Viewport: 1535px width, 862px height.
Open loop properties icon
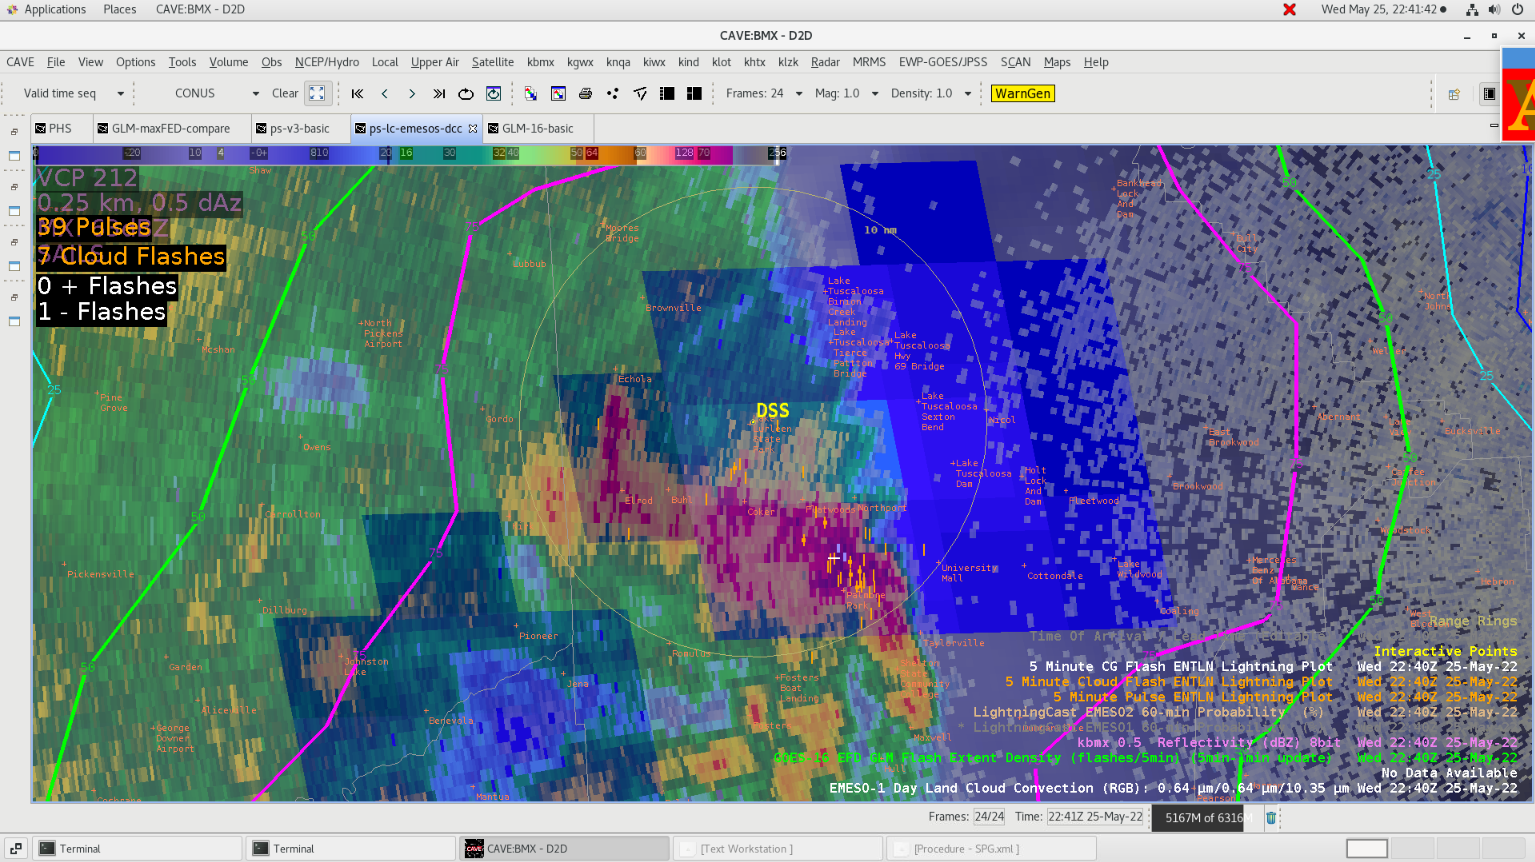tap(493, 93)
